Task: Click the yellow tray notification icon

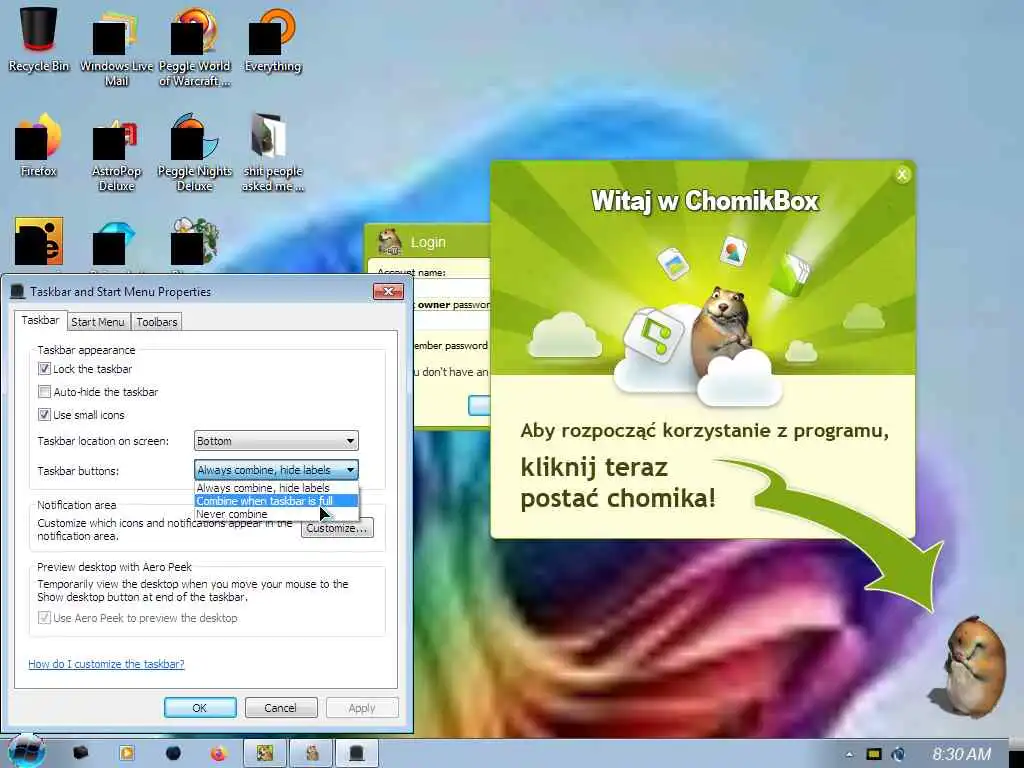Action: click(874, 754)
